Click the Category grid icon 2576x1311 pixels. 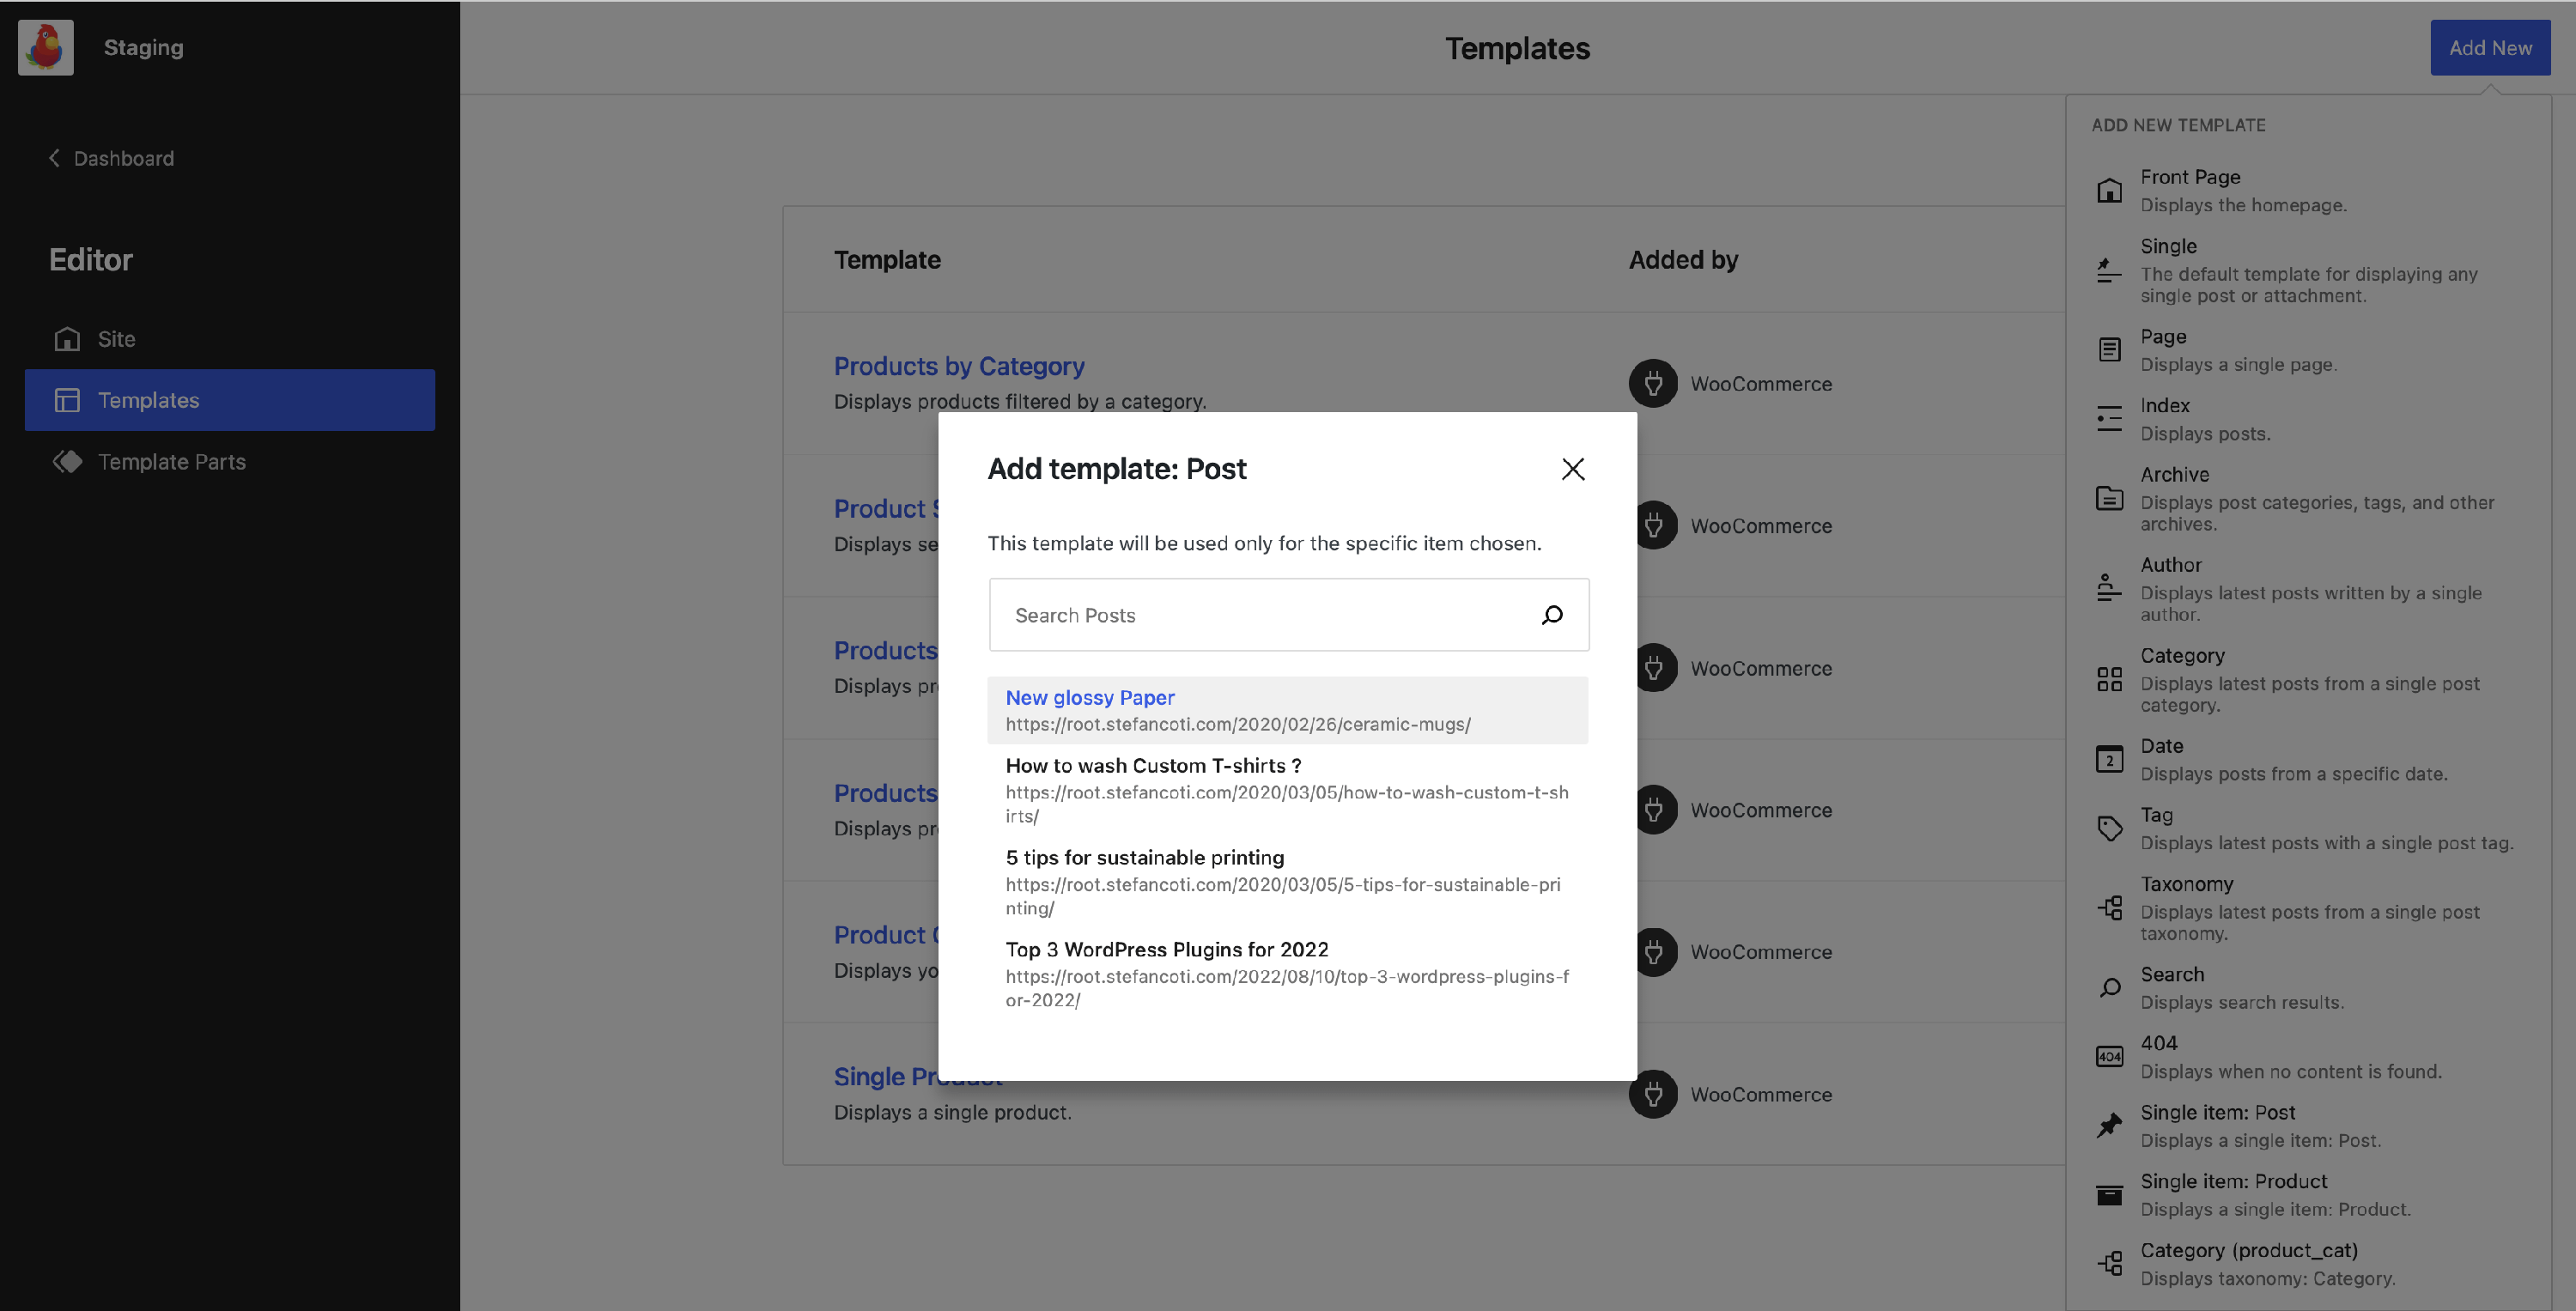(x=2109, y=680)
